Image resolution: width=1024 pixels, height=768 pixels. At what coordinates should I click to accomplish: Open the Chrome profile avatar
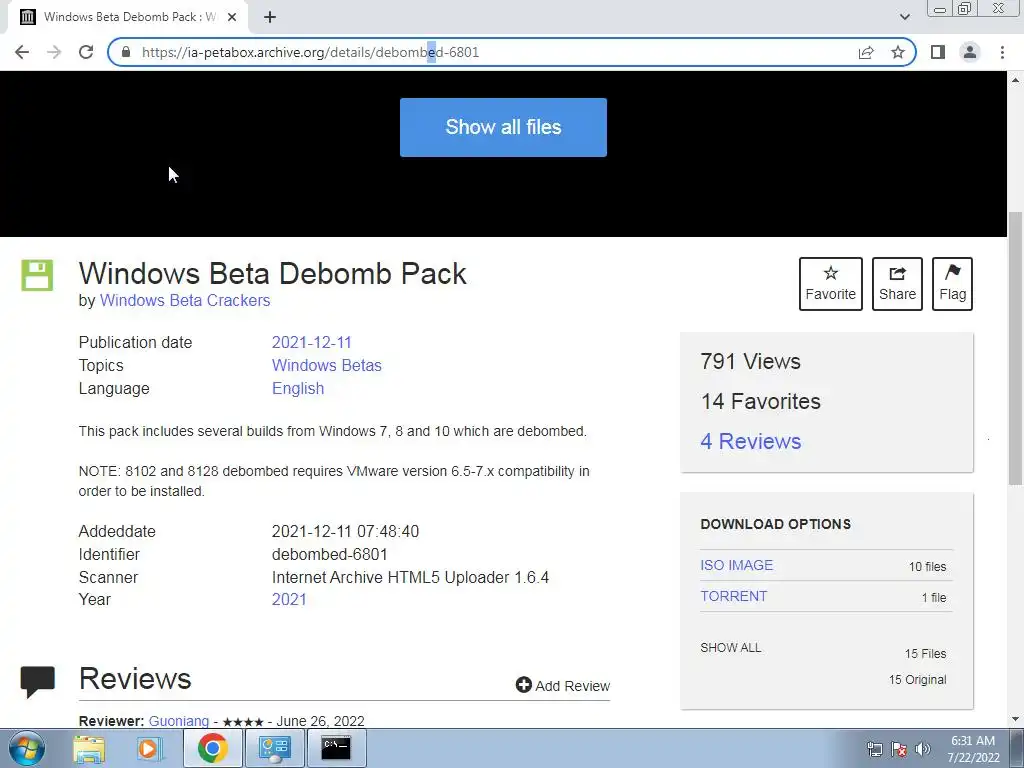(x=970, y=52)
